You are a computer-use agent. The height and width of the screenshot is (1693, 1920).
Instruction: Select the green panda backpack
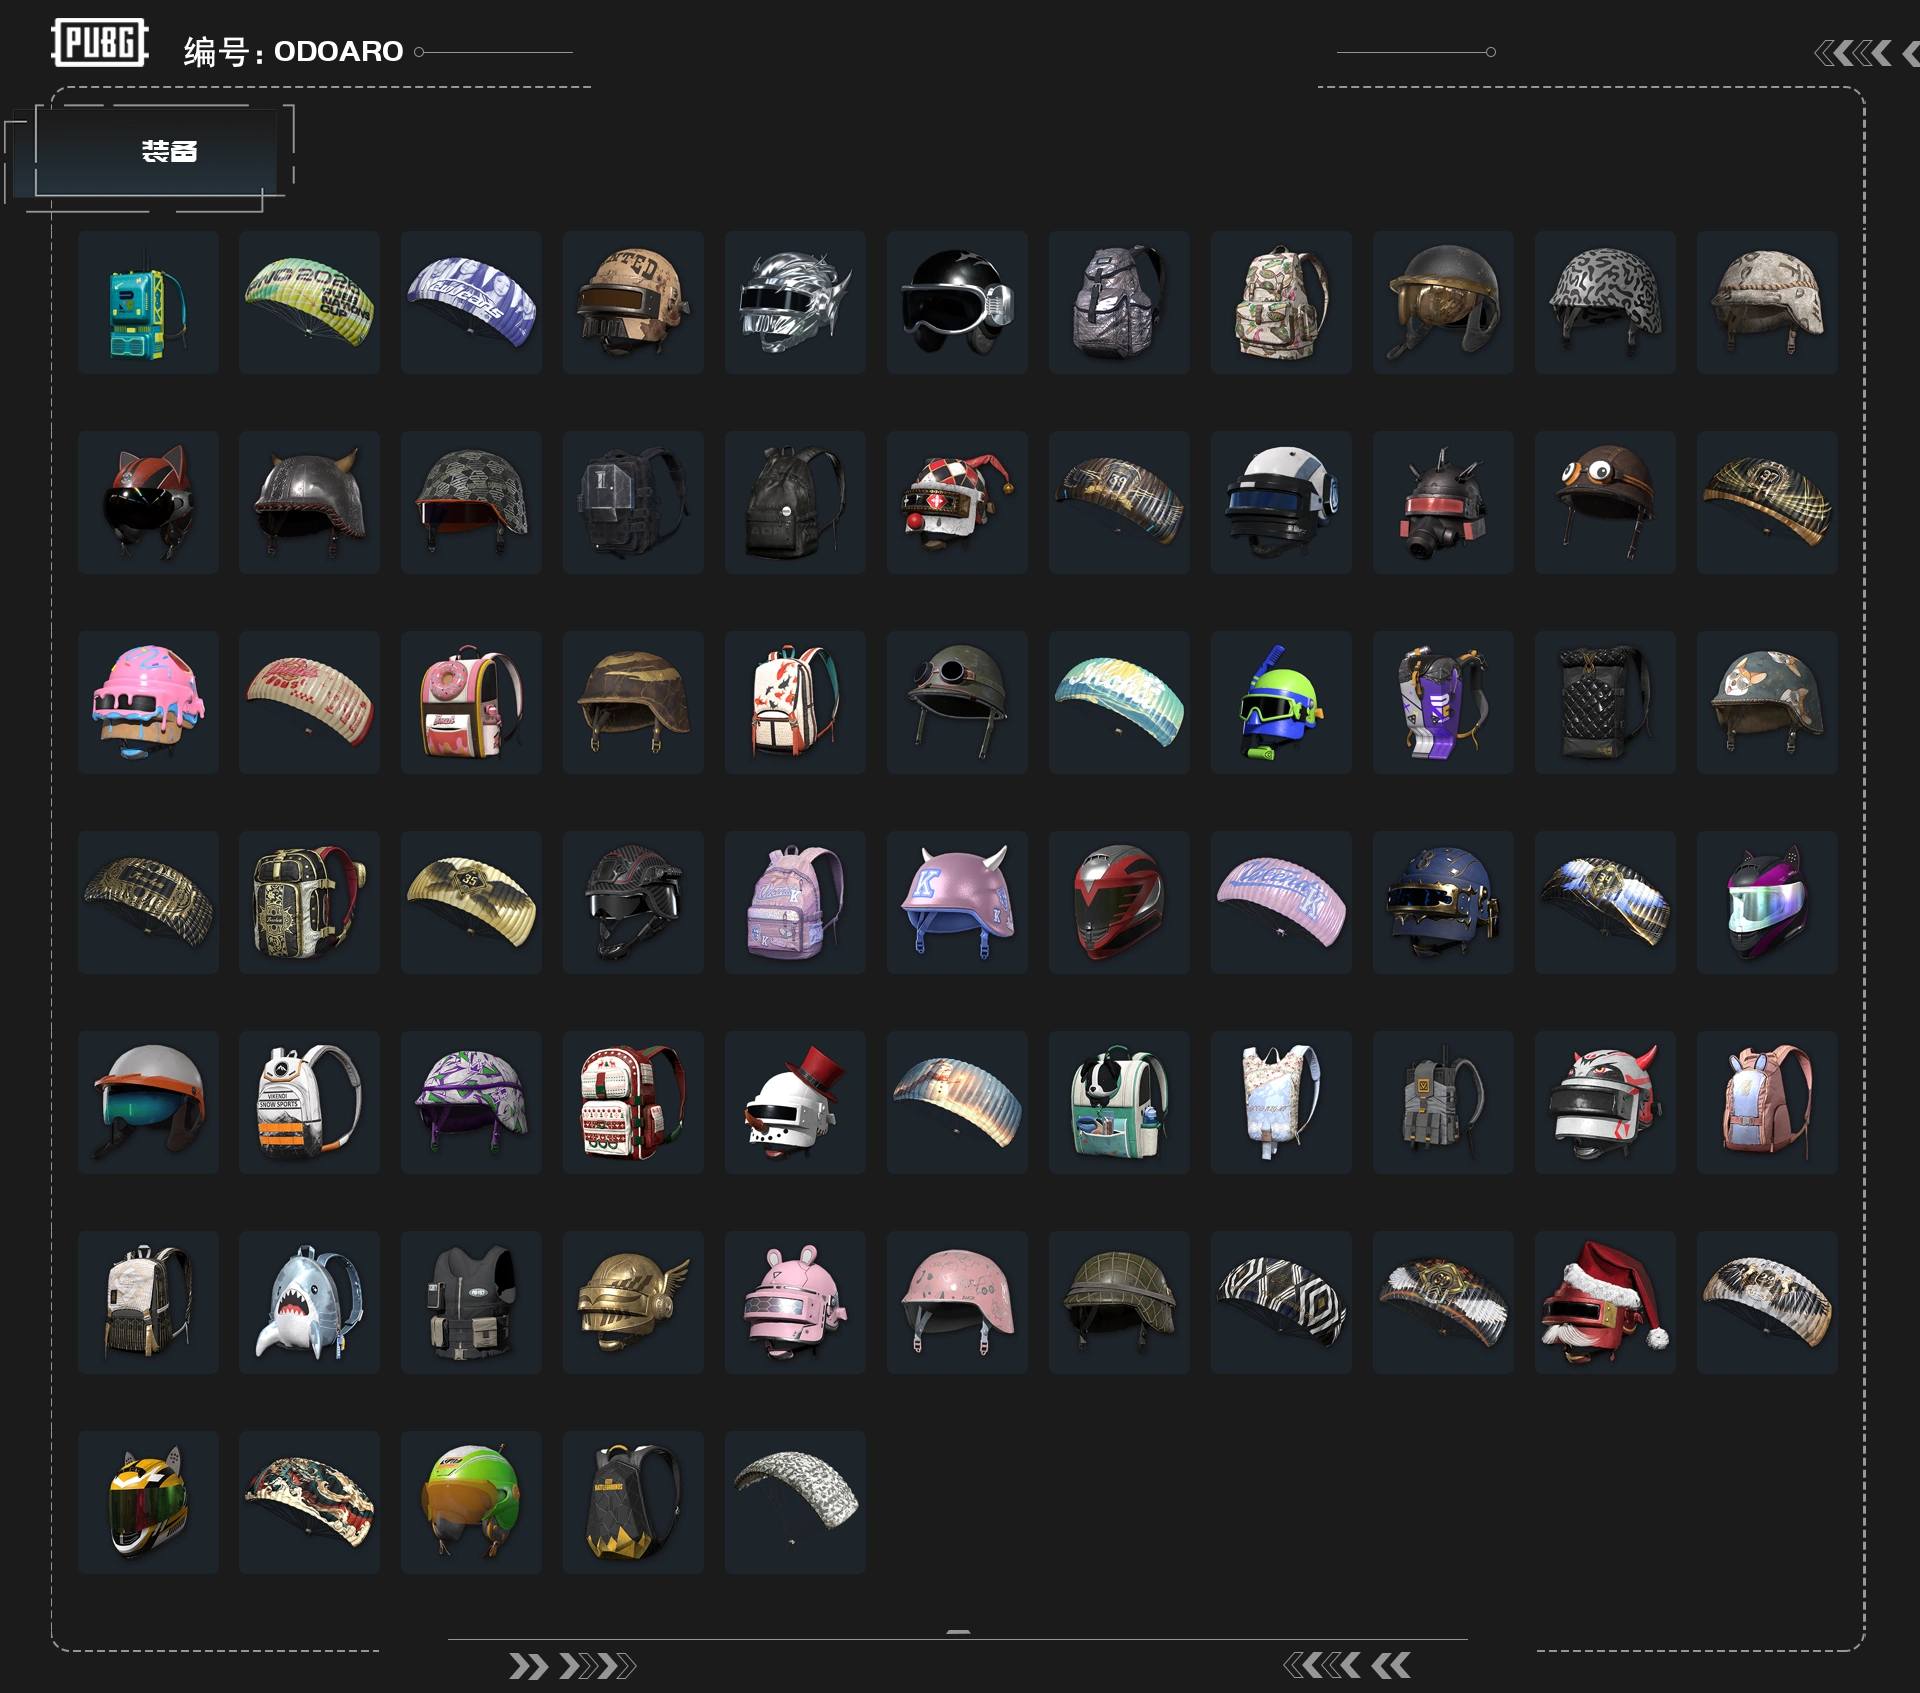coord(1120,1102)
